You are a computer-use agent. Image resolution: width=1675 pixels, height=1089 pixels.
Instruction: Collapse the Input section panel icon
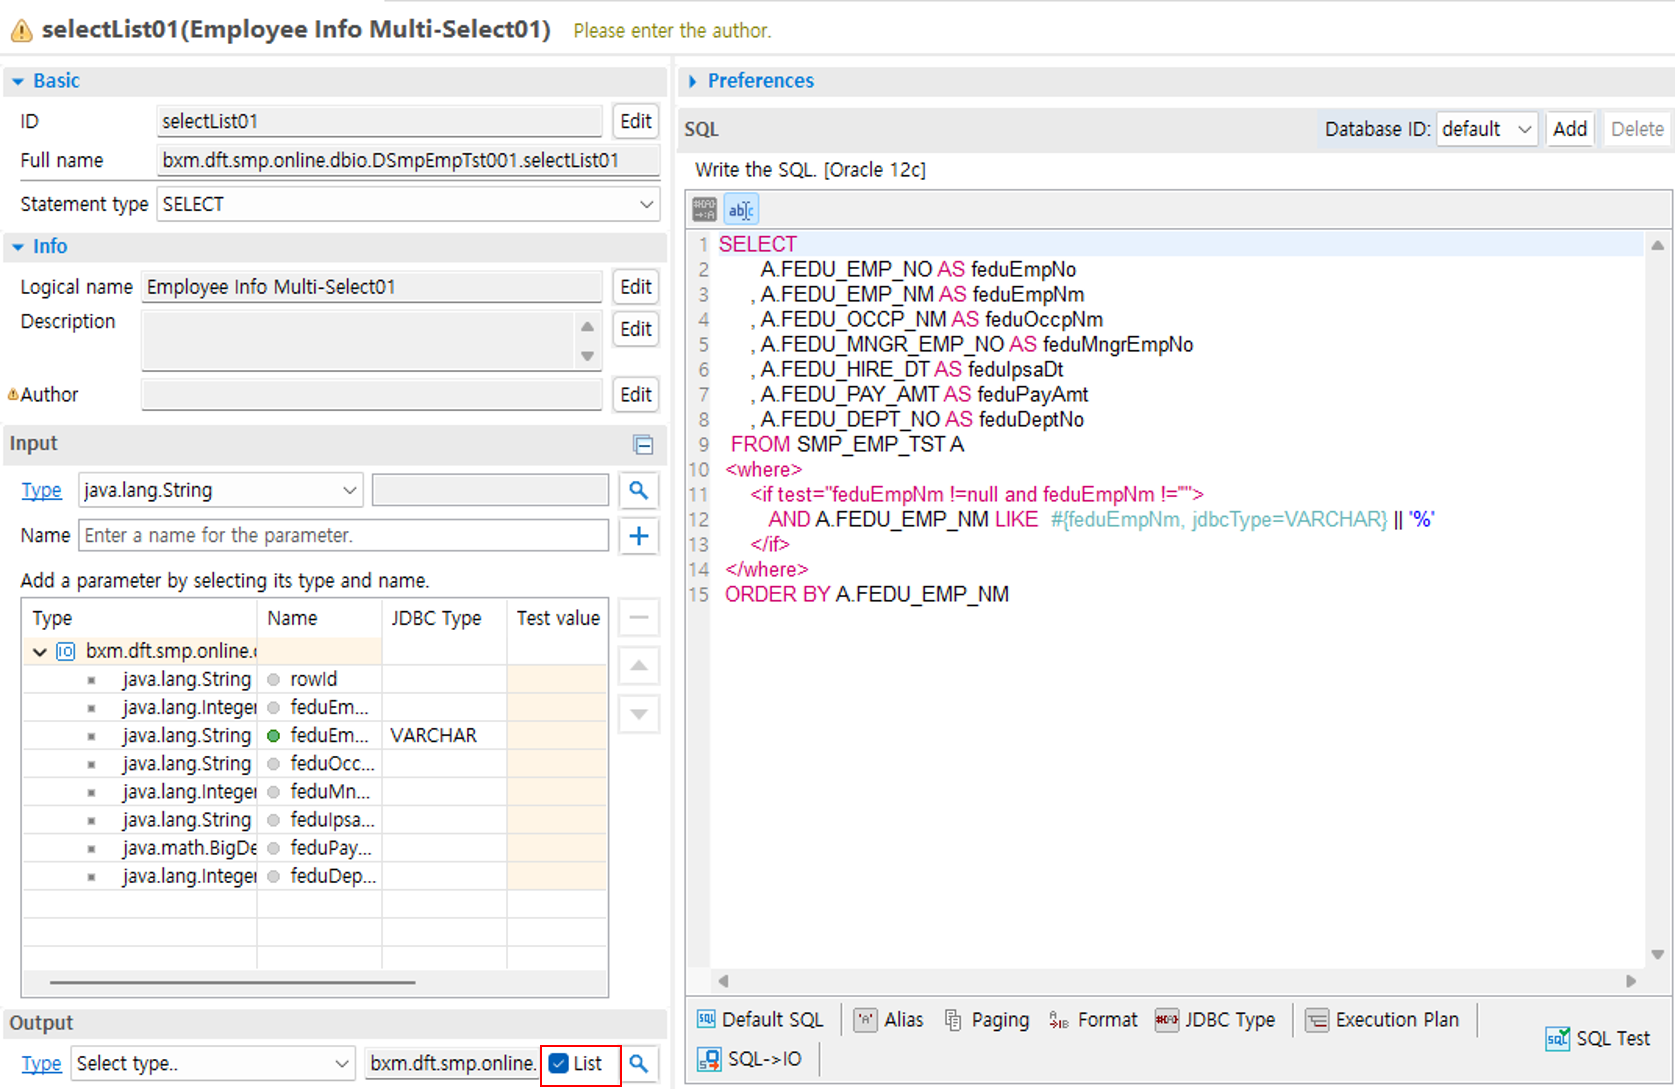643,444
